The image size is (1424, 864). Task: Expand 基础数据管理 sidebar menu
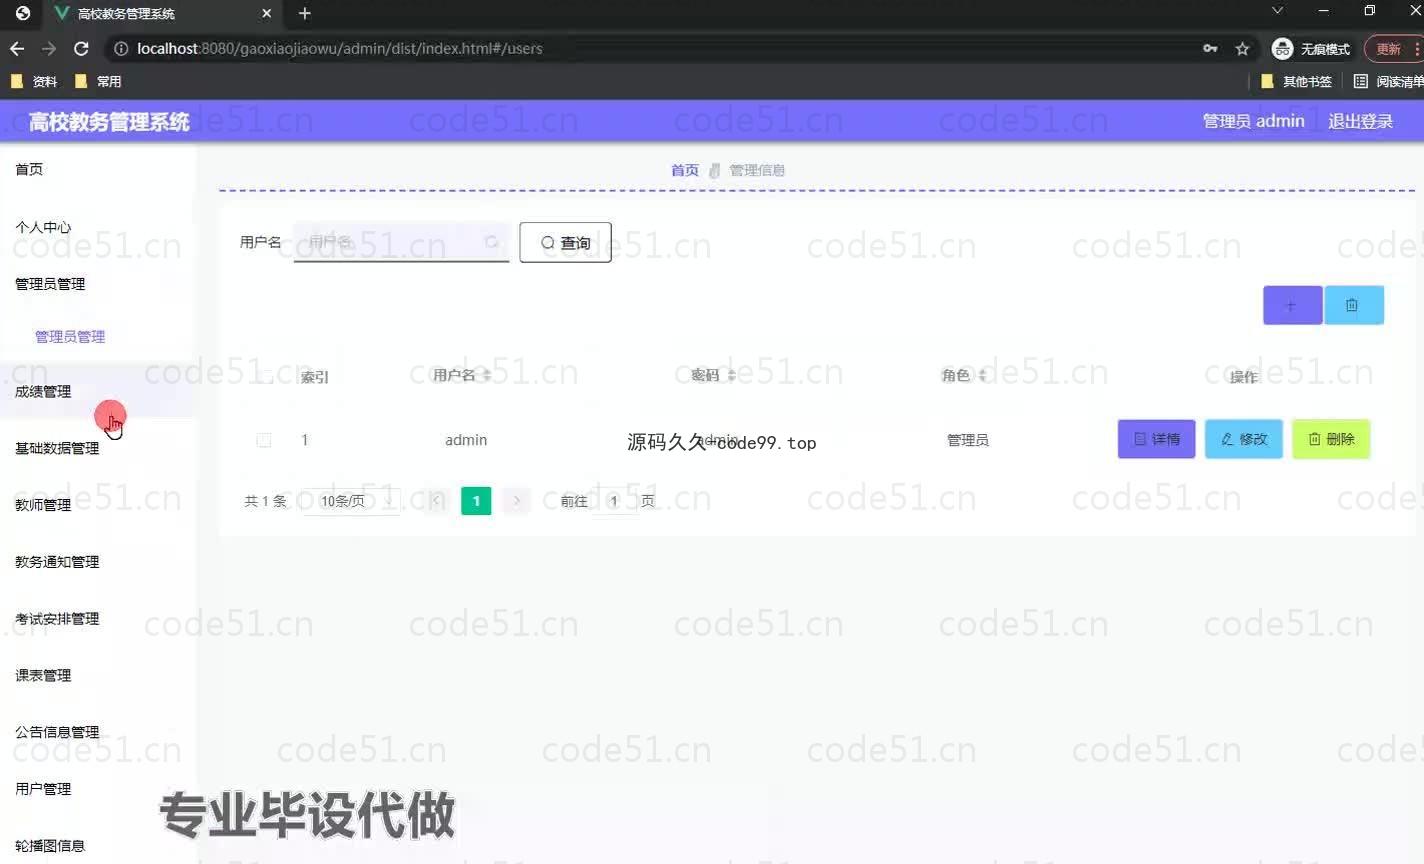97,448
